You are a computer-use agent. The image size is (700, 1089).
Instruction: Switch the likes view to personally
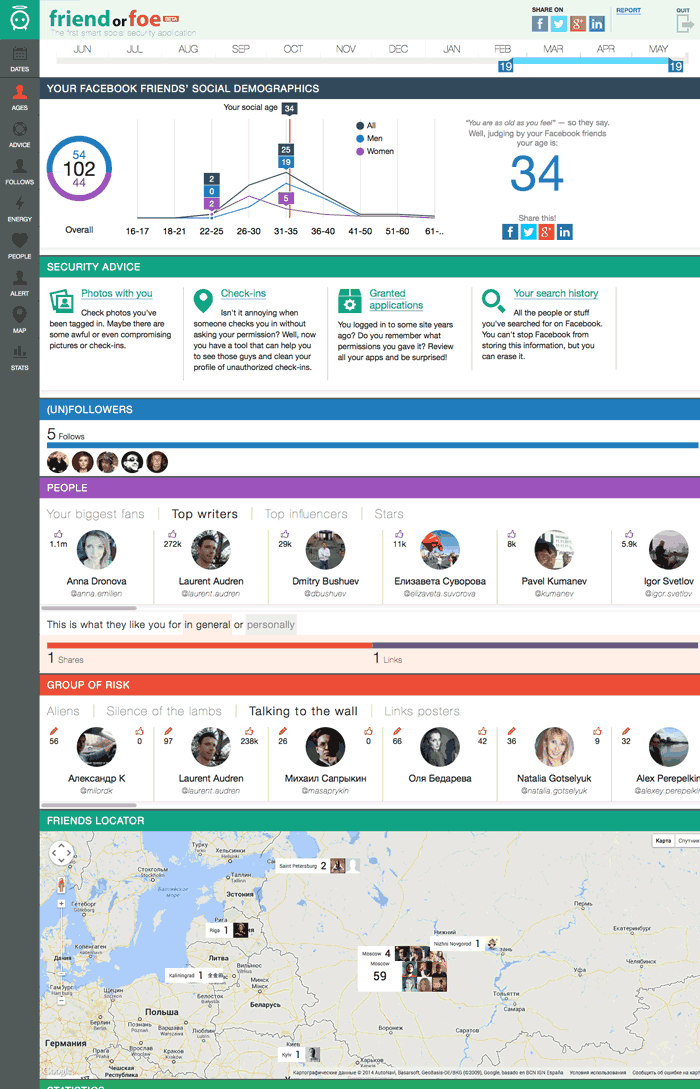(x=270, y=625)
